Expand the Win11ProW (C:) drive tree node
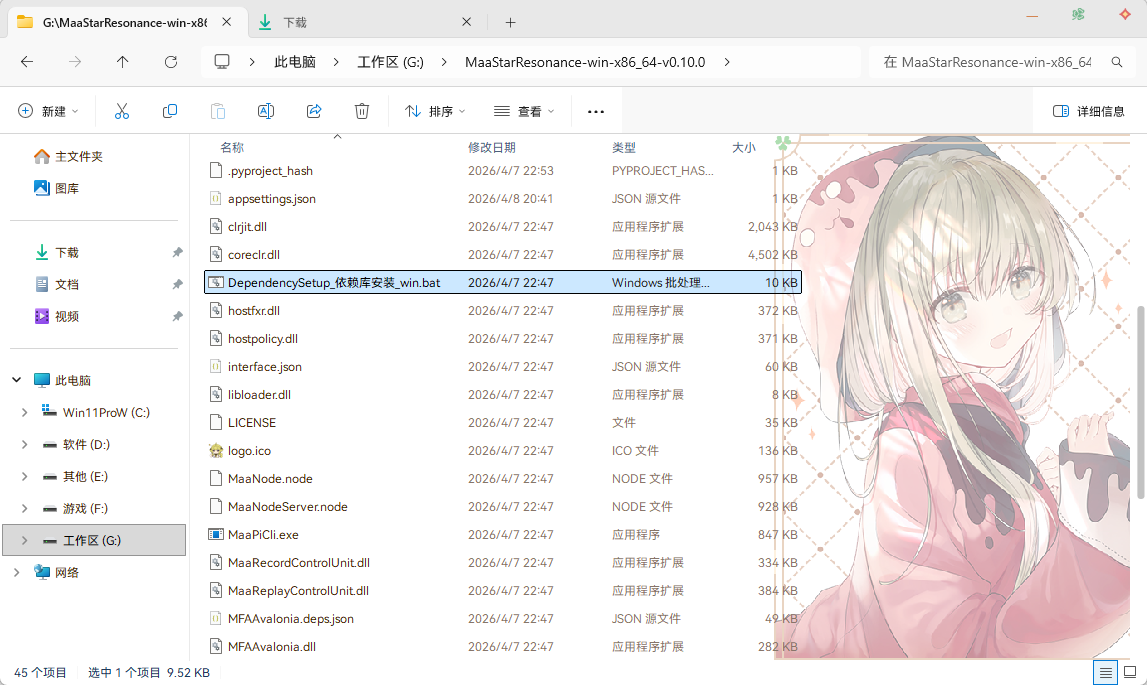 [x=24, y=413]
